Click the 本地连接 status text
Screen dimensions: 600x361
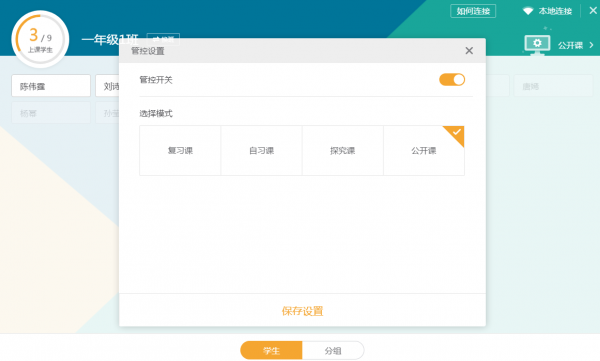click(x=555, y=11)
